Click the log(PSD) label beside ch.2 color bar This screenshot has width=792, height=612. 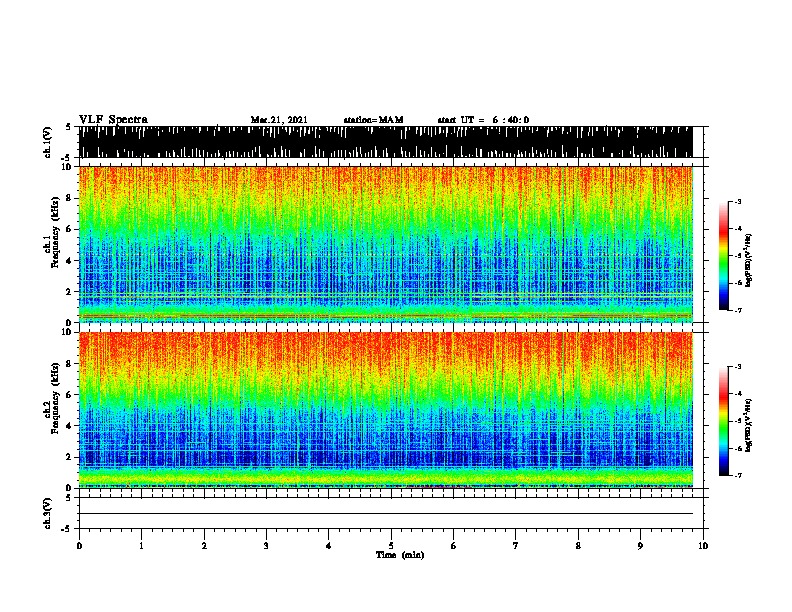[x=749, y=425]
